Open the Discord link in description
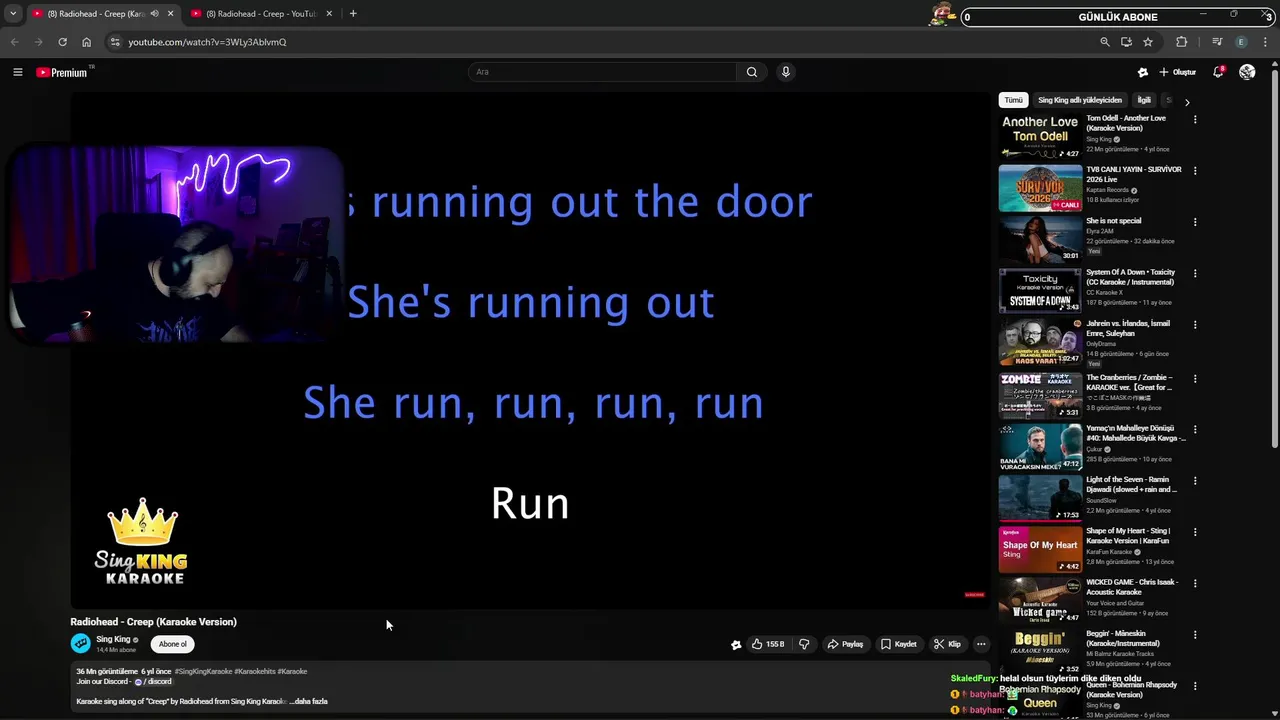 pos(156,681)
